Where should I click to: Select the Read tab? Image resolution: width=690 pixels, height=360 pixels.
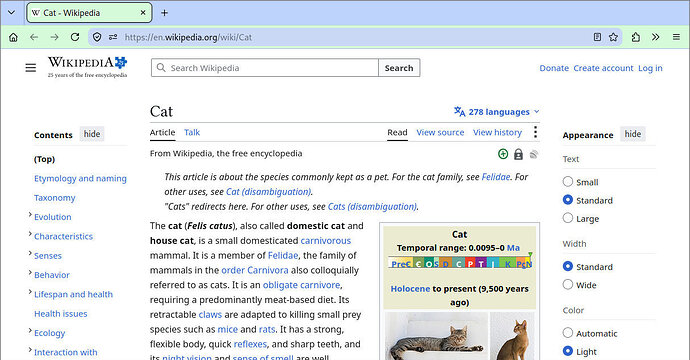397,132
